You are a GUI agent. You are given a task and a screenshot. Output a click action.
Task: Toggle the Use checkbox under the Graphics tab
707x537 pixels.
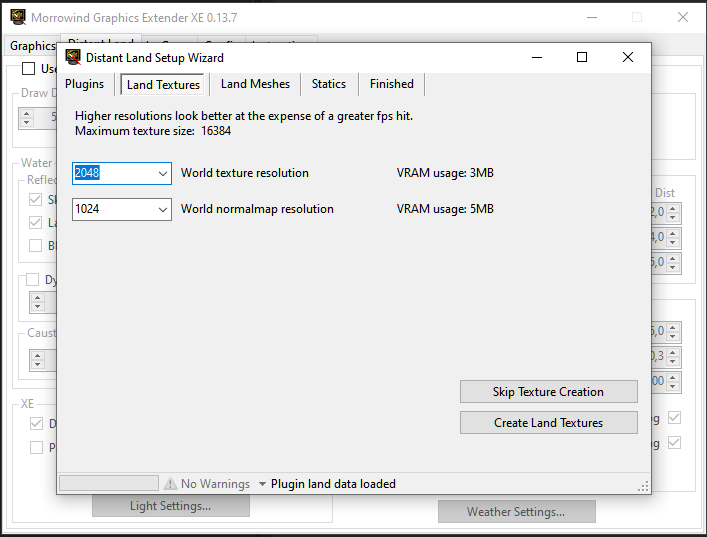click(28, 69)
